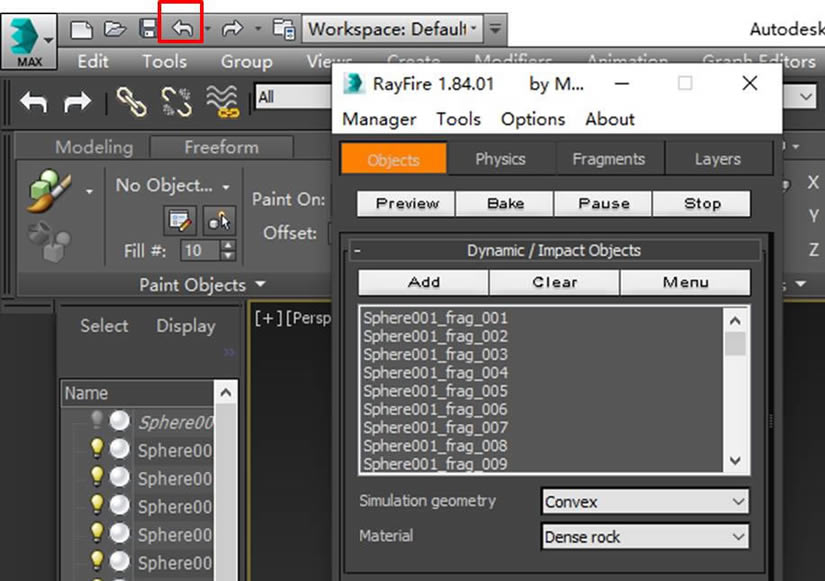Open Simulation geometry Convex dropdown
Image resolution: width=825 pixels, height=581 pixels.
[x=645, y=502]
